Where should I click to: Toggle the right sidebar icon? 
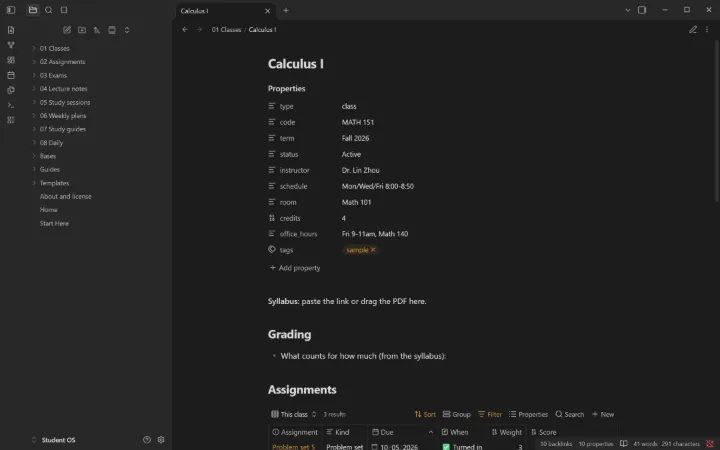pyautogui.click(x=642, y=10)
